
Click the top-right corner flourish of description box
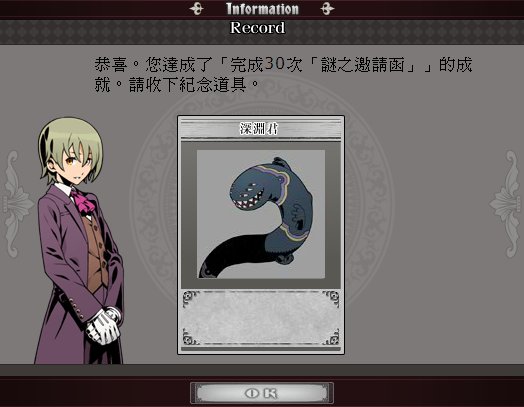(331, 298)
